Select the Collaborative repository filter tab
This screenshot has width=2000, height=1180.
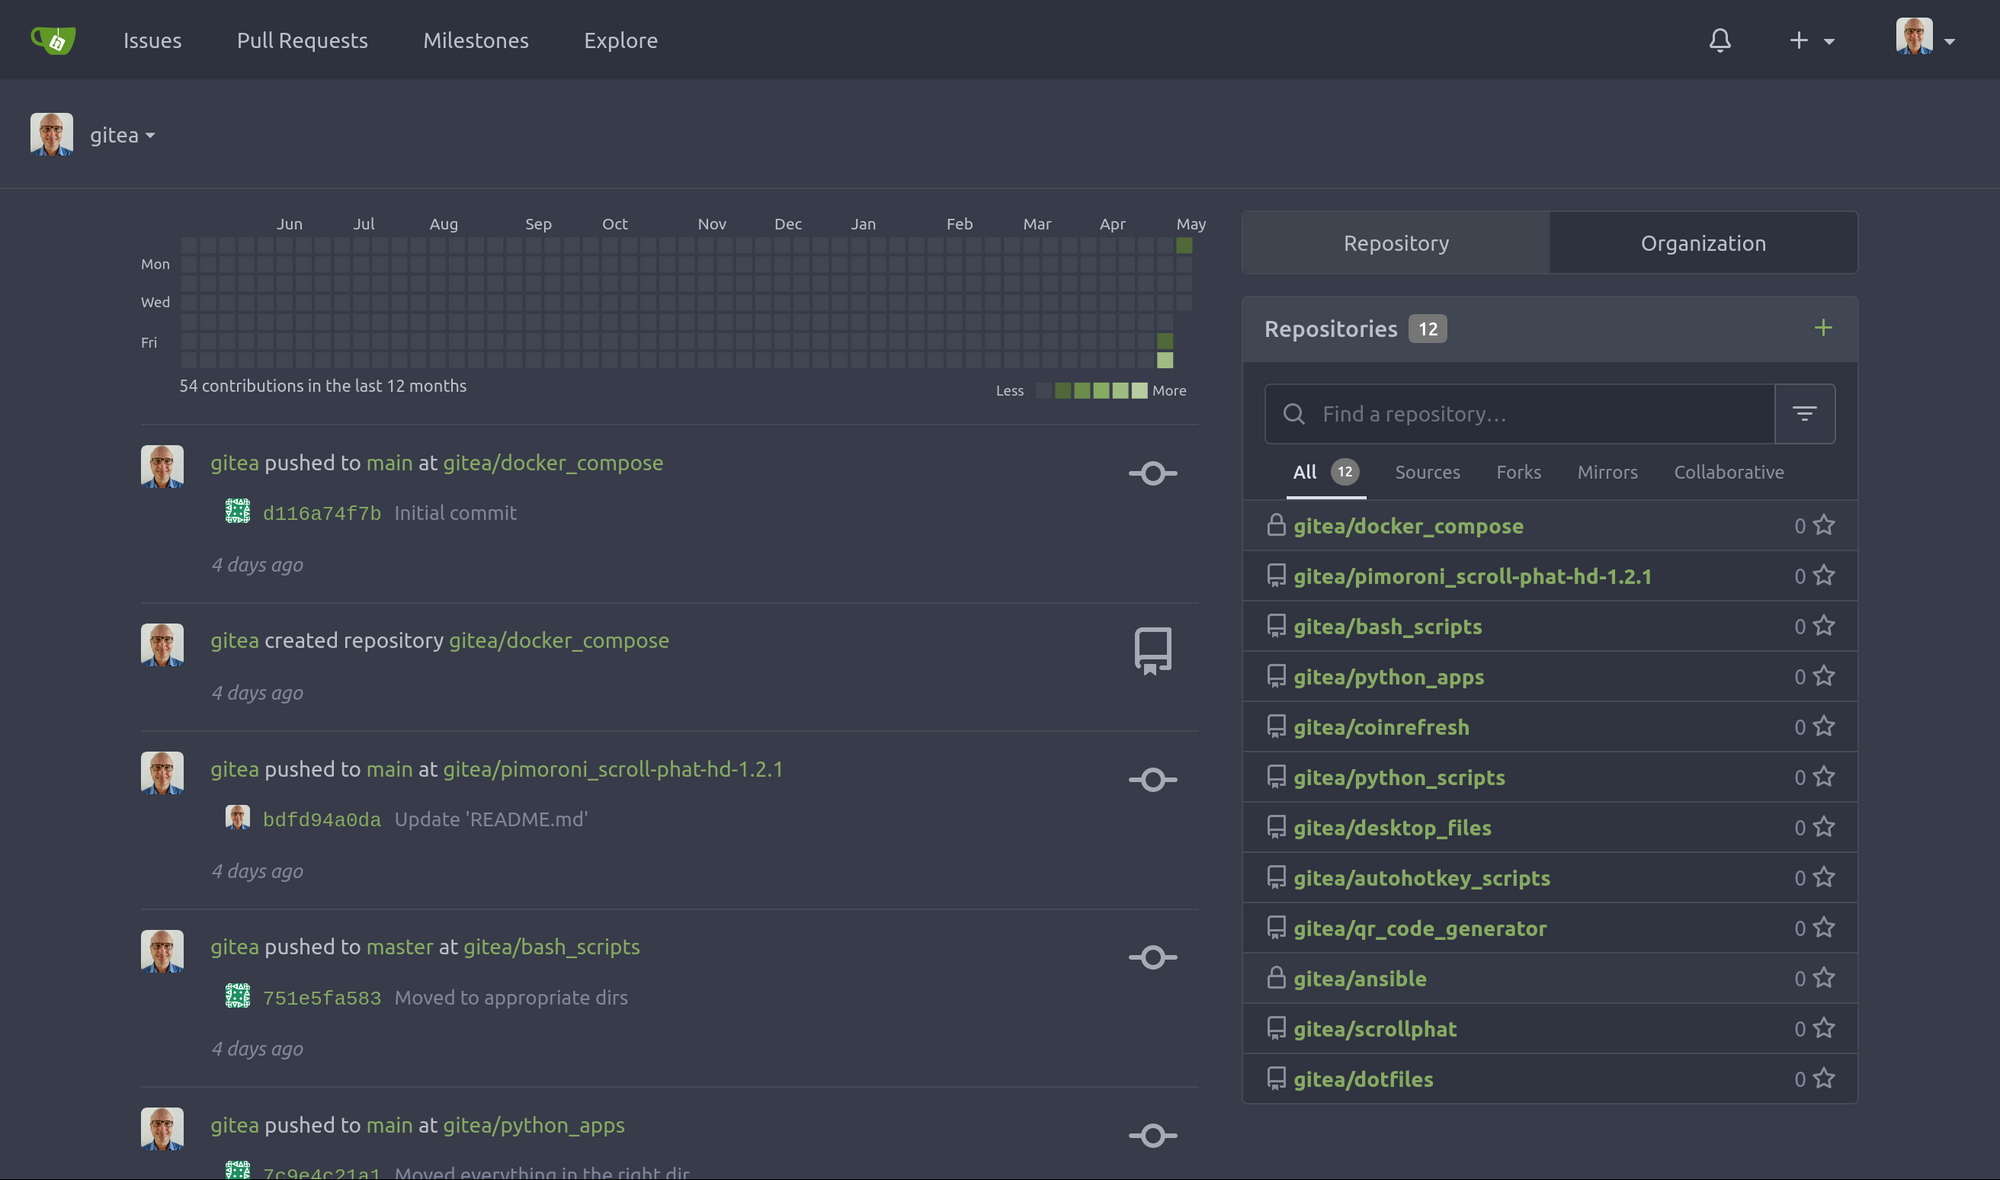point(1729,472)
